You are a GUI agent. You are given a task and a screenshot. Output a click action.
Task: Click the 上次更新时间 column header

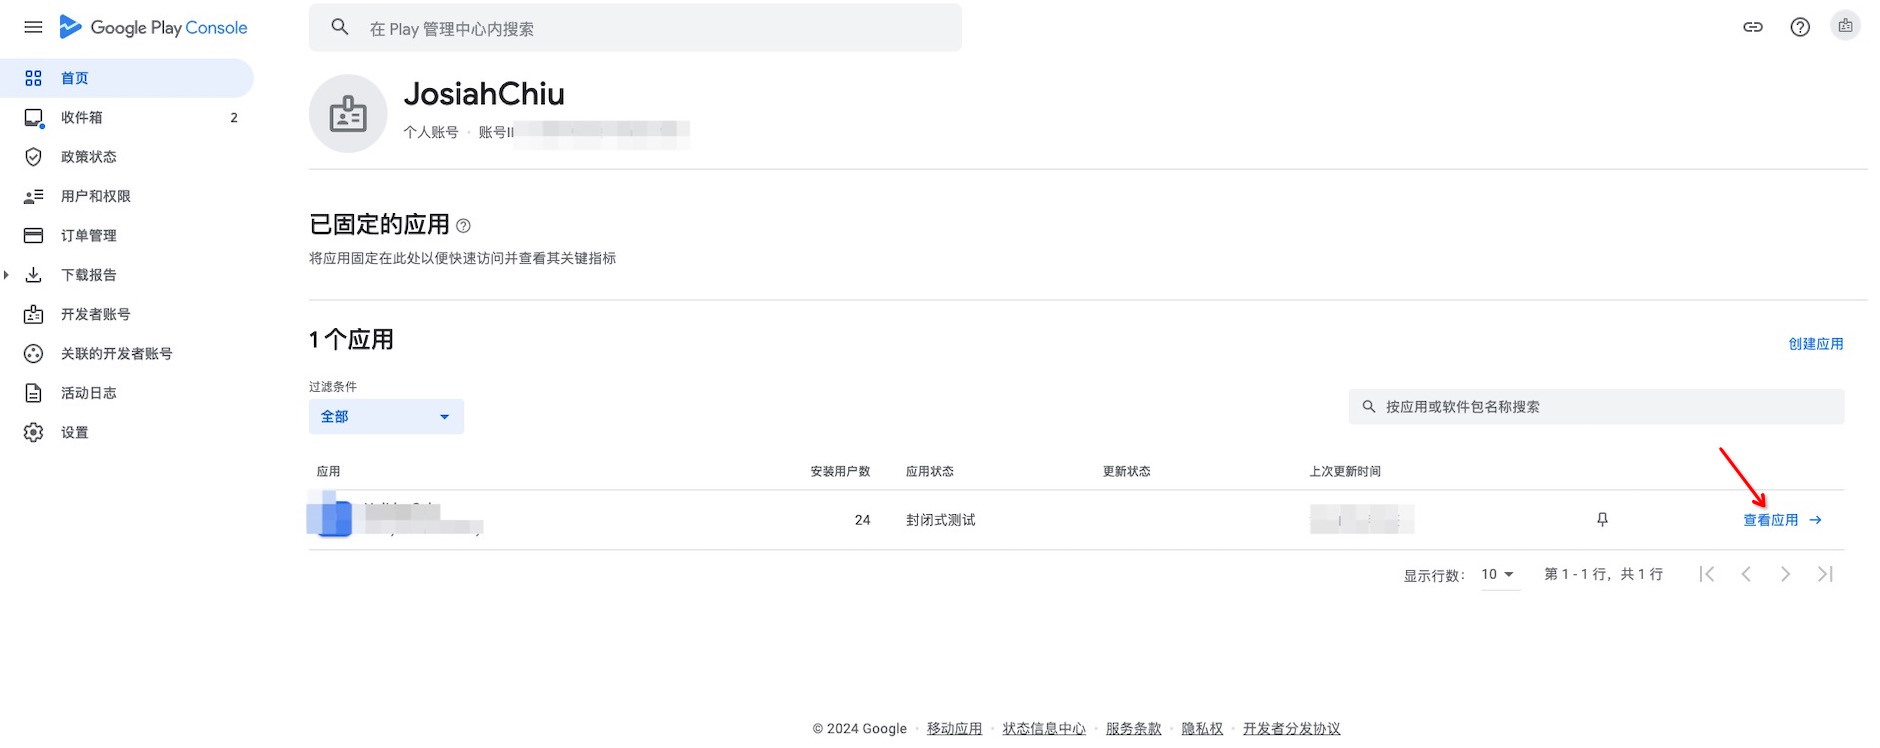pyautogui.click(x=1345, y=471)
